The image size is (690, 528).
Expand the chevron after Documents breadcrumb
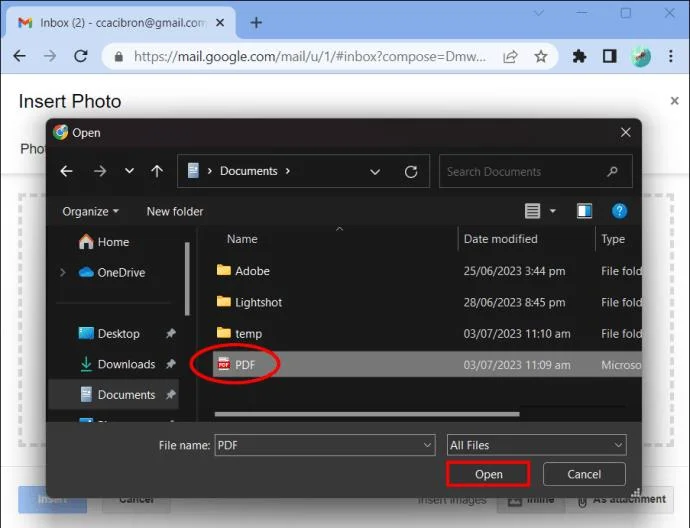(288, 171)
